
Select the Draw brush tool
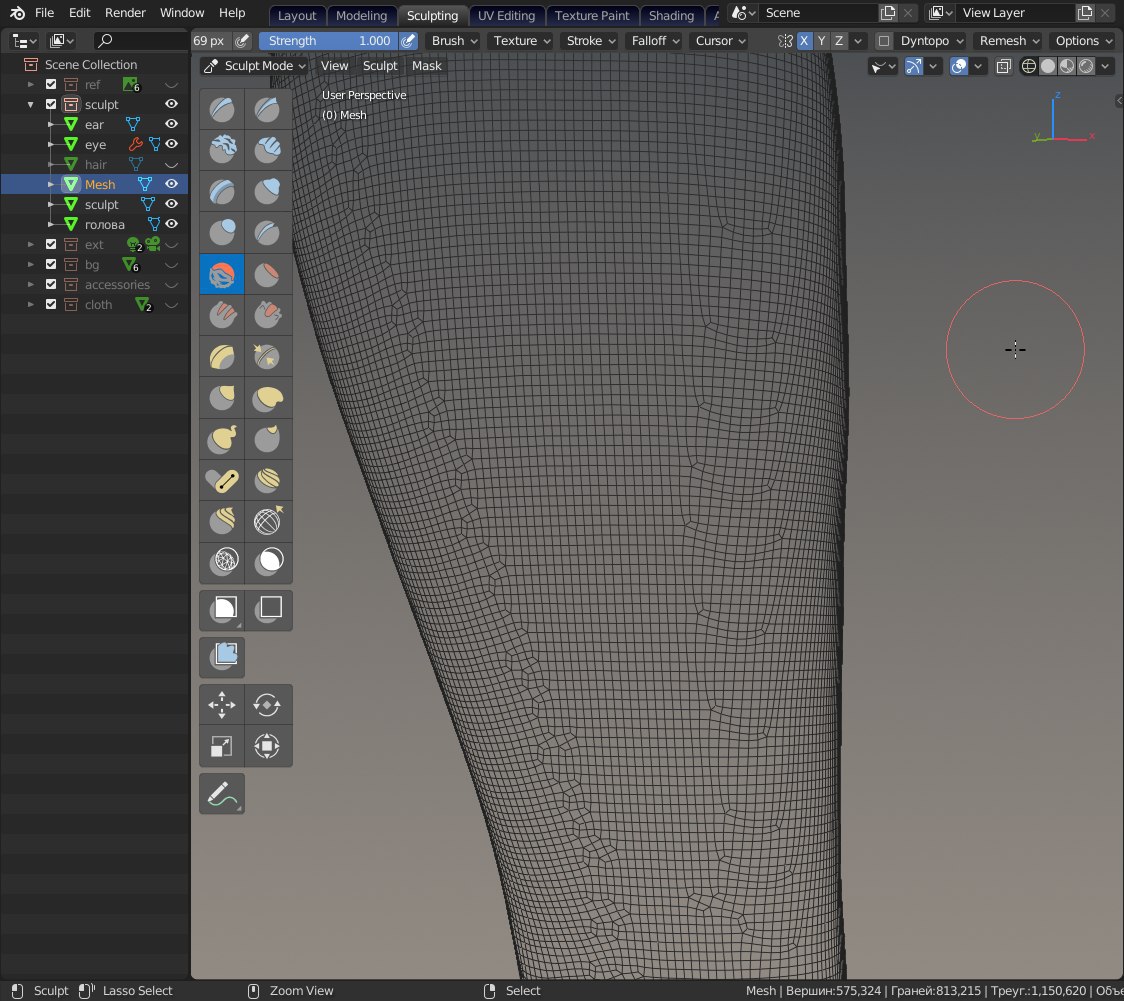point(222,109)
